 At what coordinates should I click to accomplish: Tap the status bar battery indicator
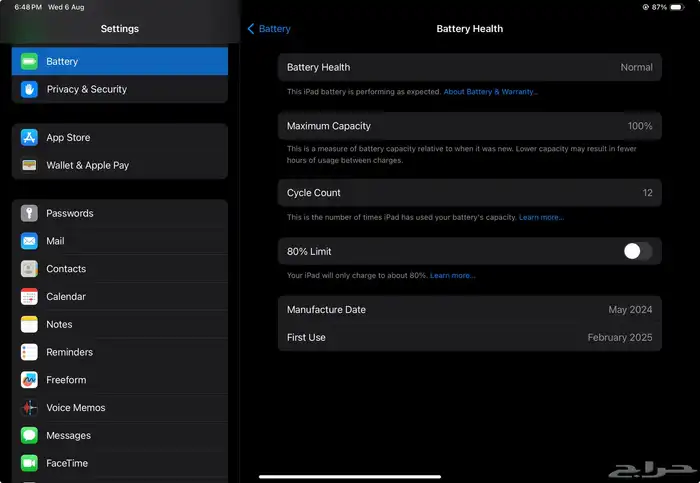pos(677,7)
